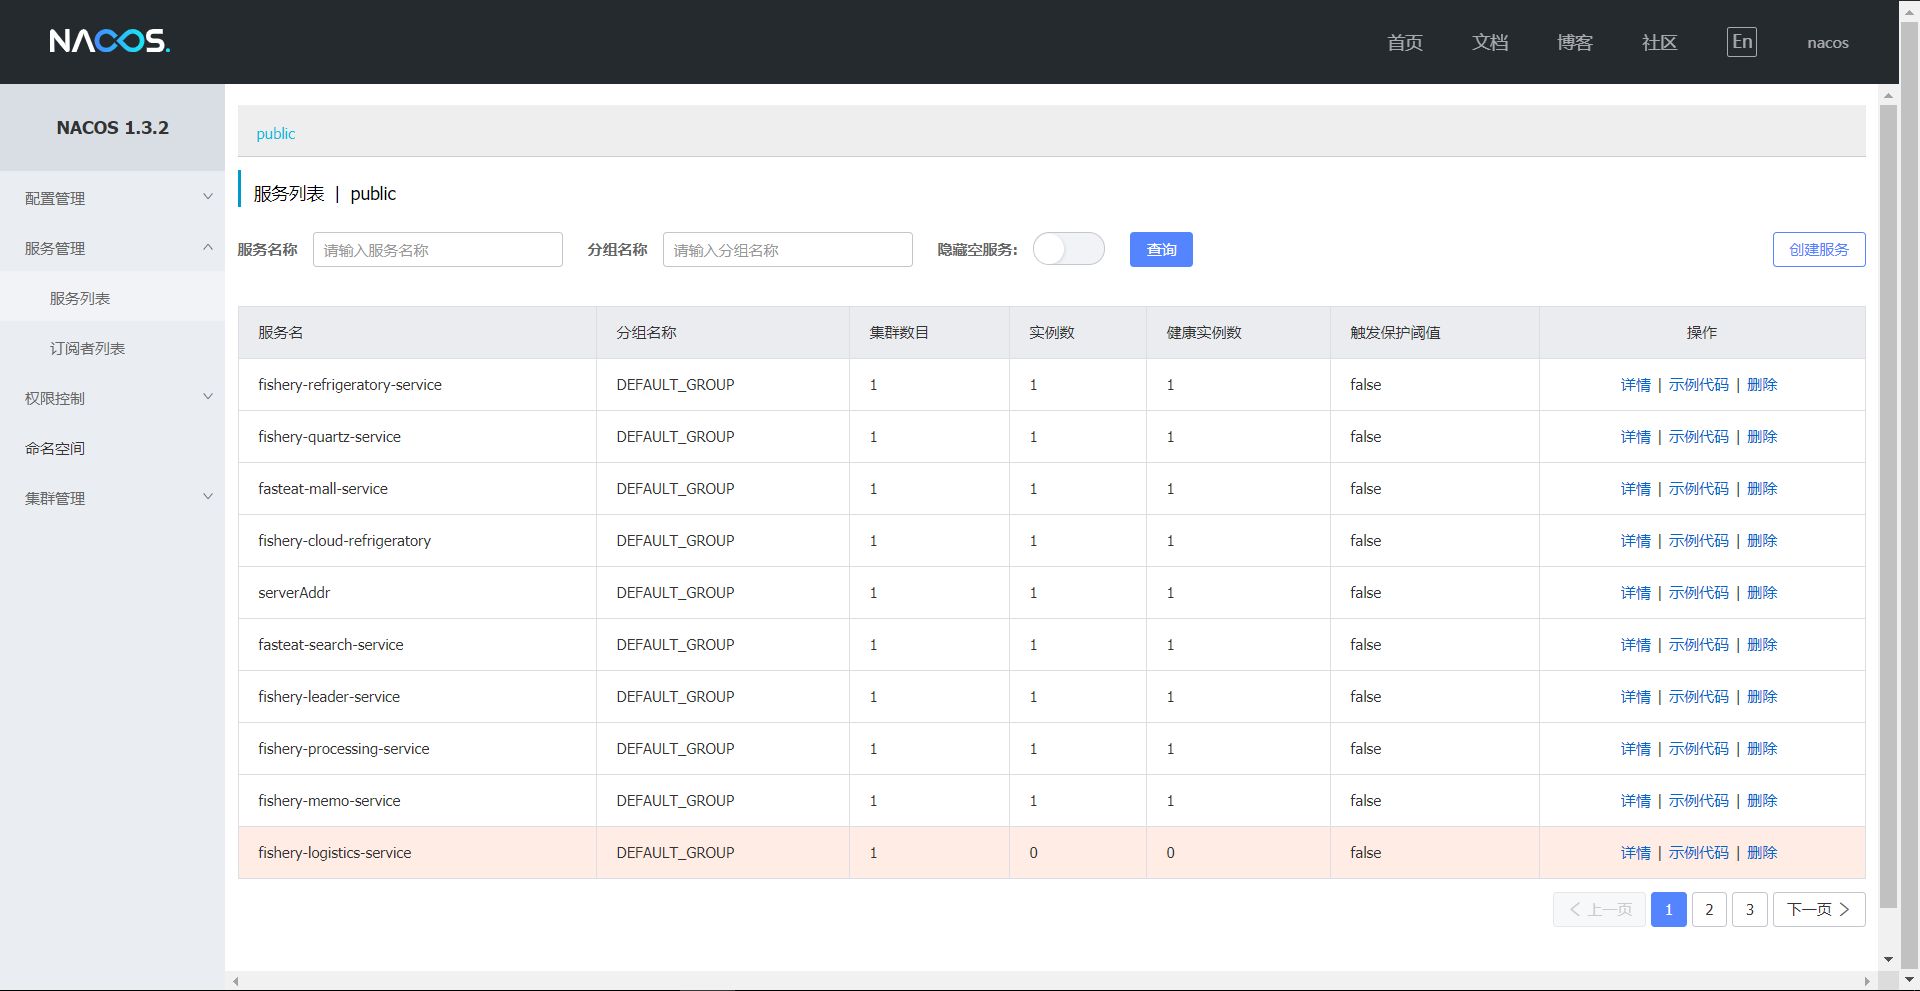The width and height of the screenshot is (1920, 991).
Task: Click the NACOS logo
Action: tap(110, 41)
